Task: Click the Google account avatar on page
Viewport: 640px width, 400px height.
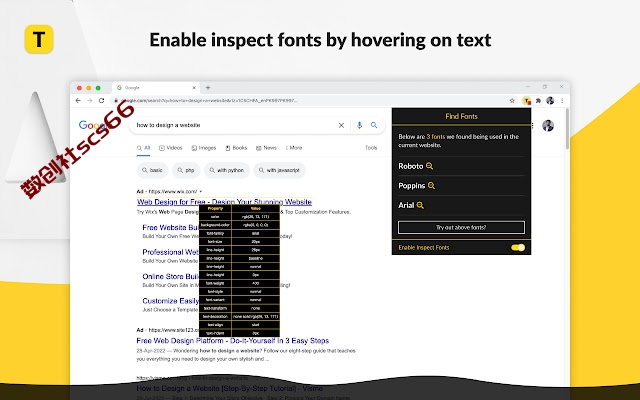Action: coord(548,126)
